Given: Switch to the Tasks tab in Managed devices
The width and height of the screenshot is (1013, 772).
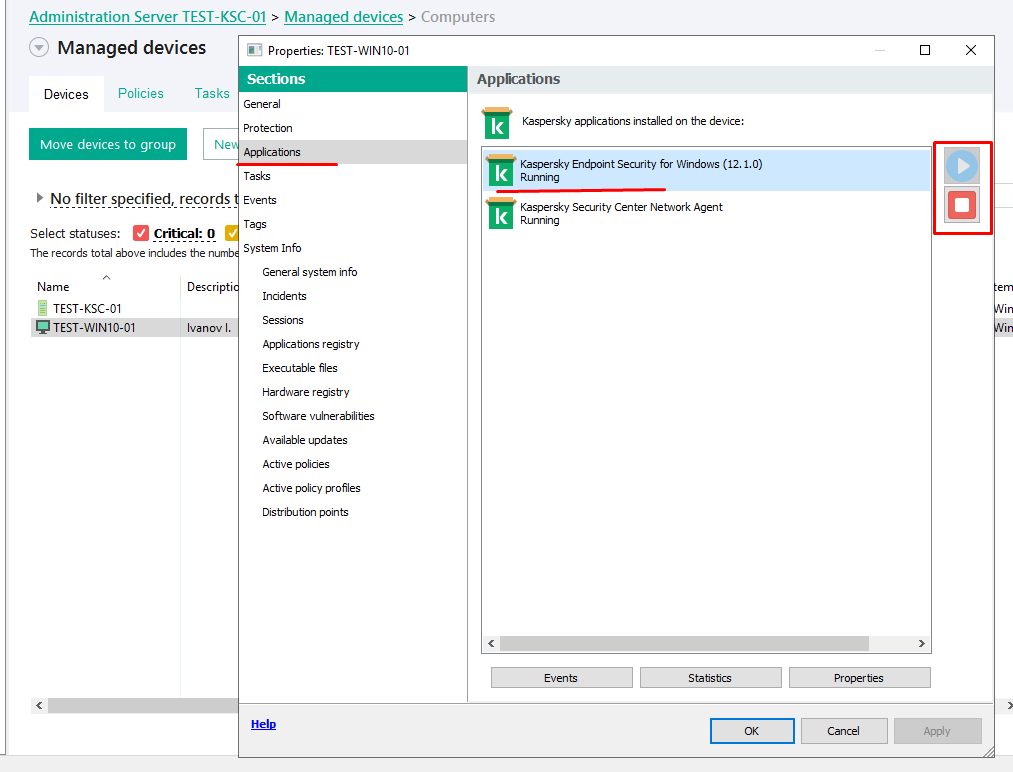Looking at the screenshot, I should tap(212, 93).
